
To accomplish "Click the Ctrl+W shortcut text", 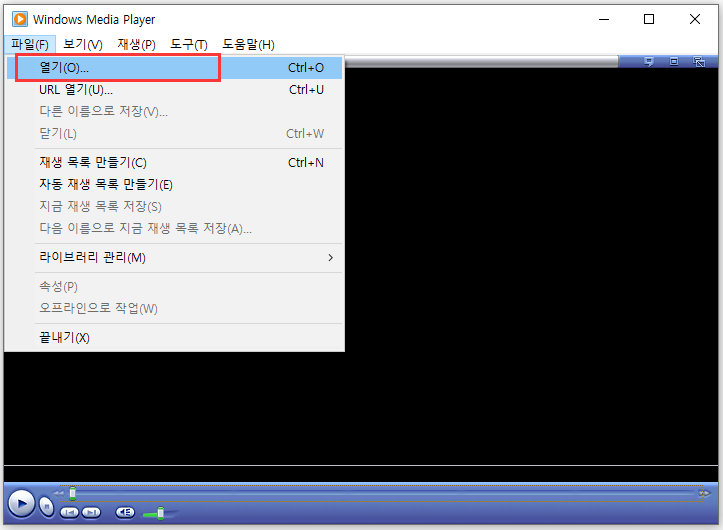I will click(x=305, y=133).
